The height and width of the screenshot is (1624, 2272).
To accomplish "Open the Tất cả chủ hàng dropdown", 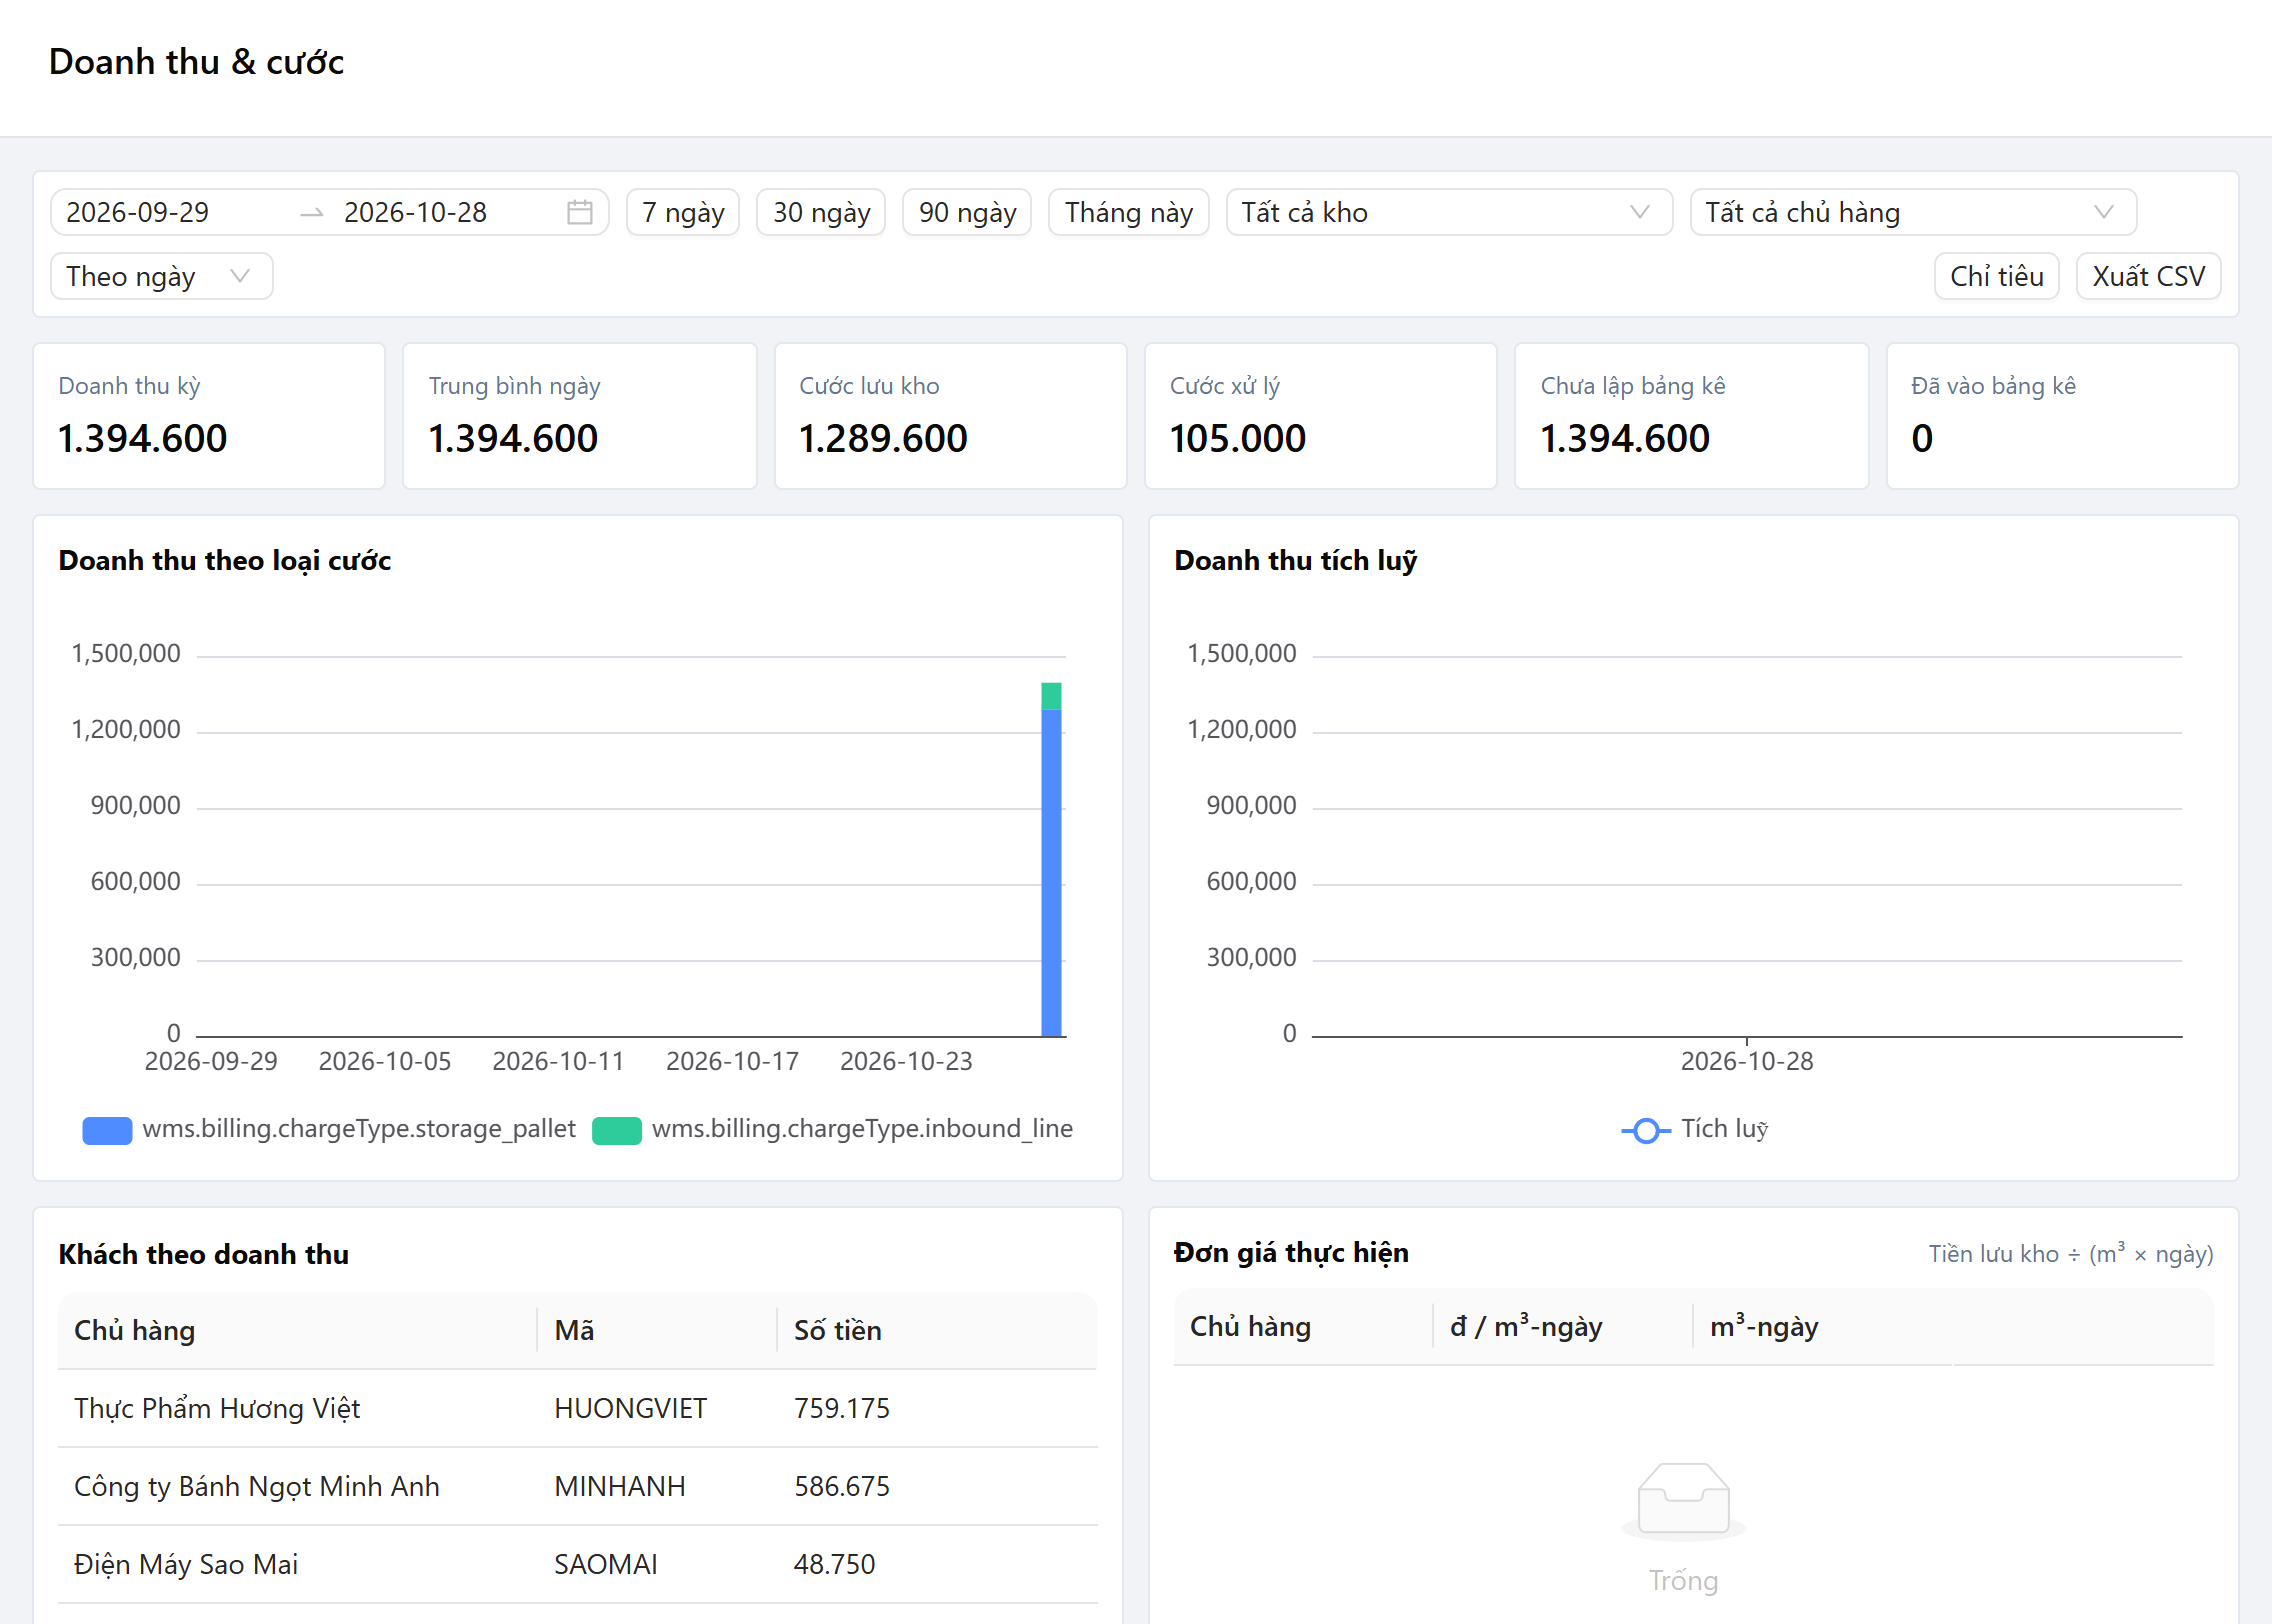I will click(1913, 213).
